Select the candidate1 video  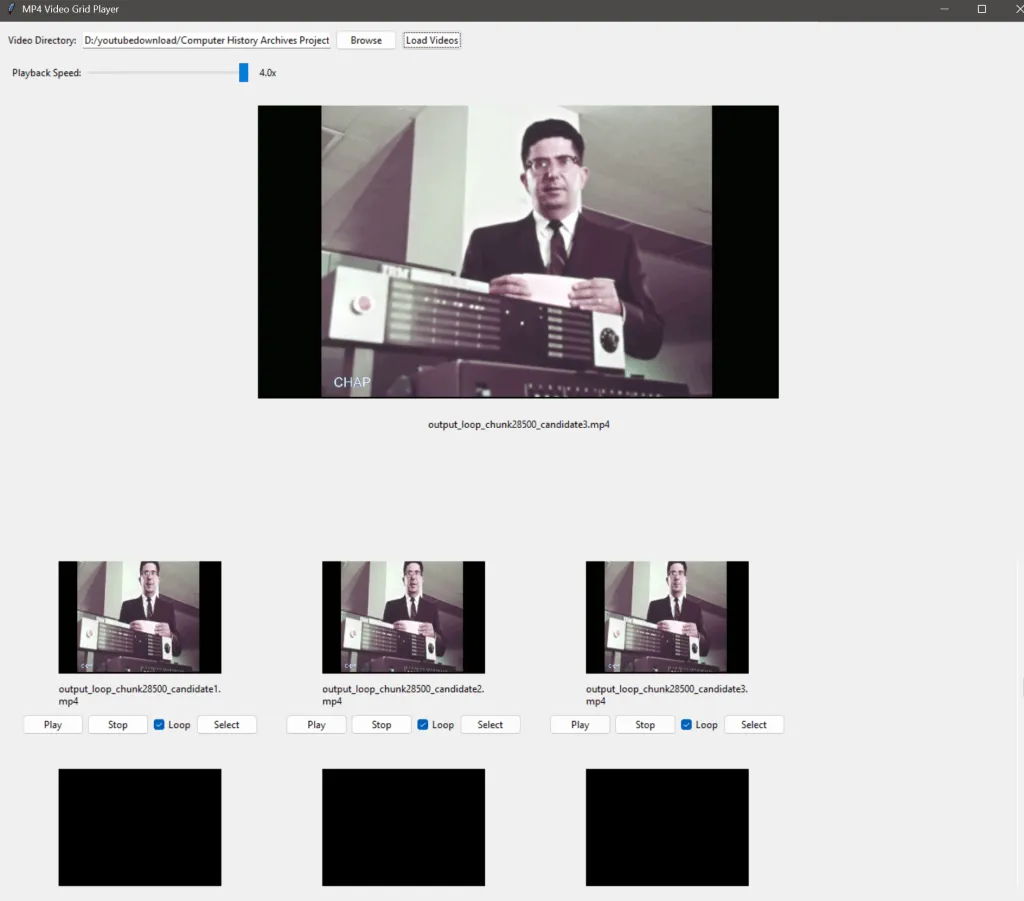click(227, 725)
